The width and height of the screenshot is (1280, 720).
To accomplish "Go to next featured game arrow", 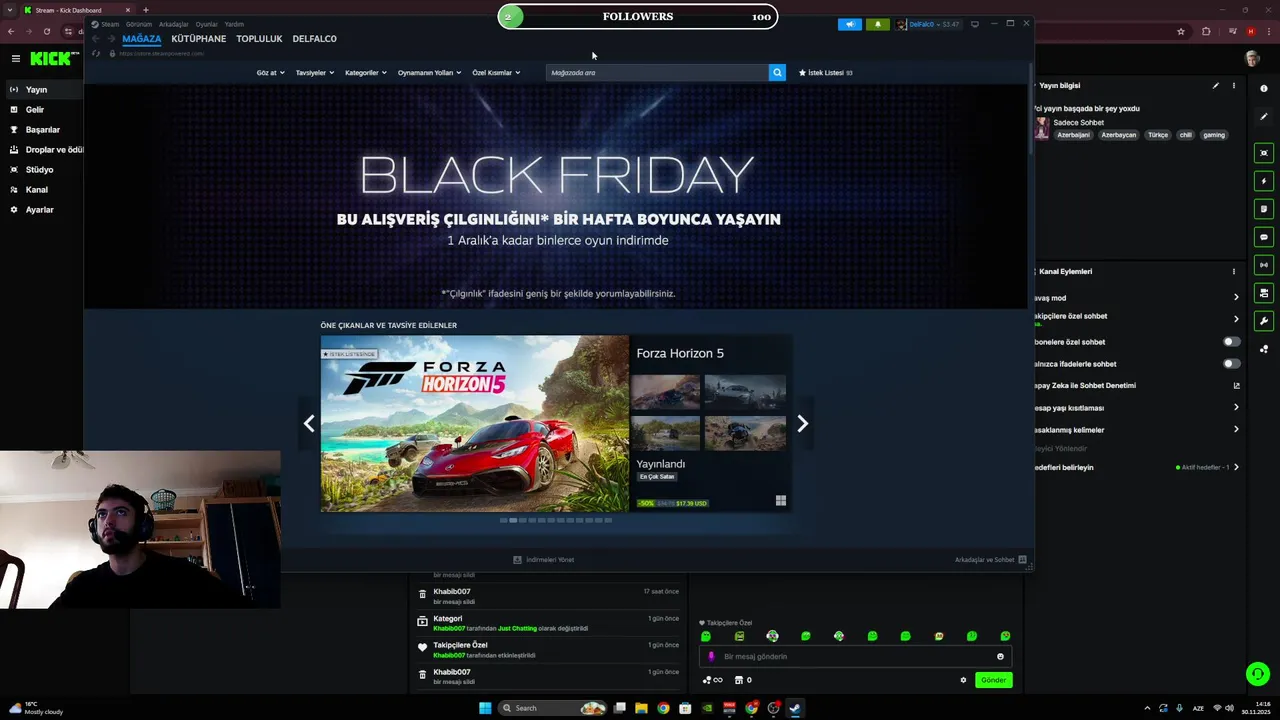I will pos(802,424).
